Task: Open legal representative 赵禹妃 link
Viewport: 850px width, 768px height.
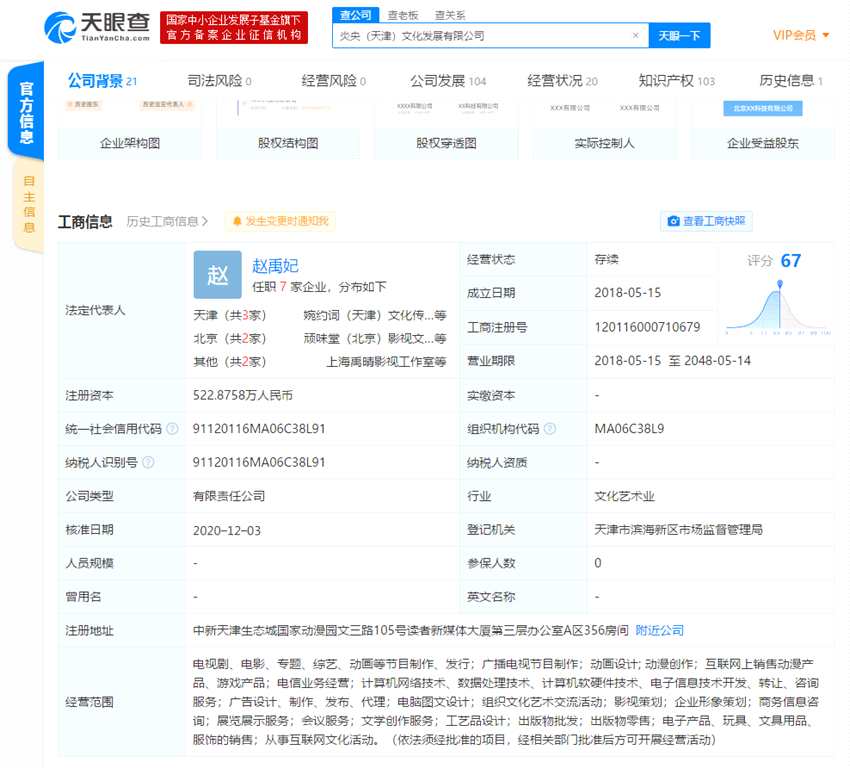Action: pos(275,265)
